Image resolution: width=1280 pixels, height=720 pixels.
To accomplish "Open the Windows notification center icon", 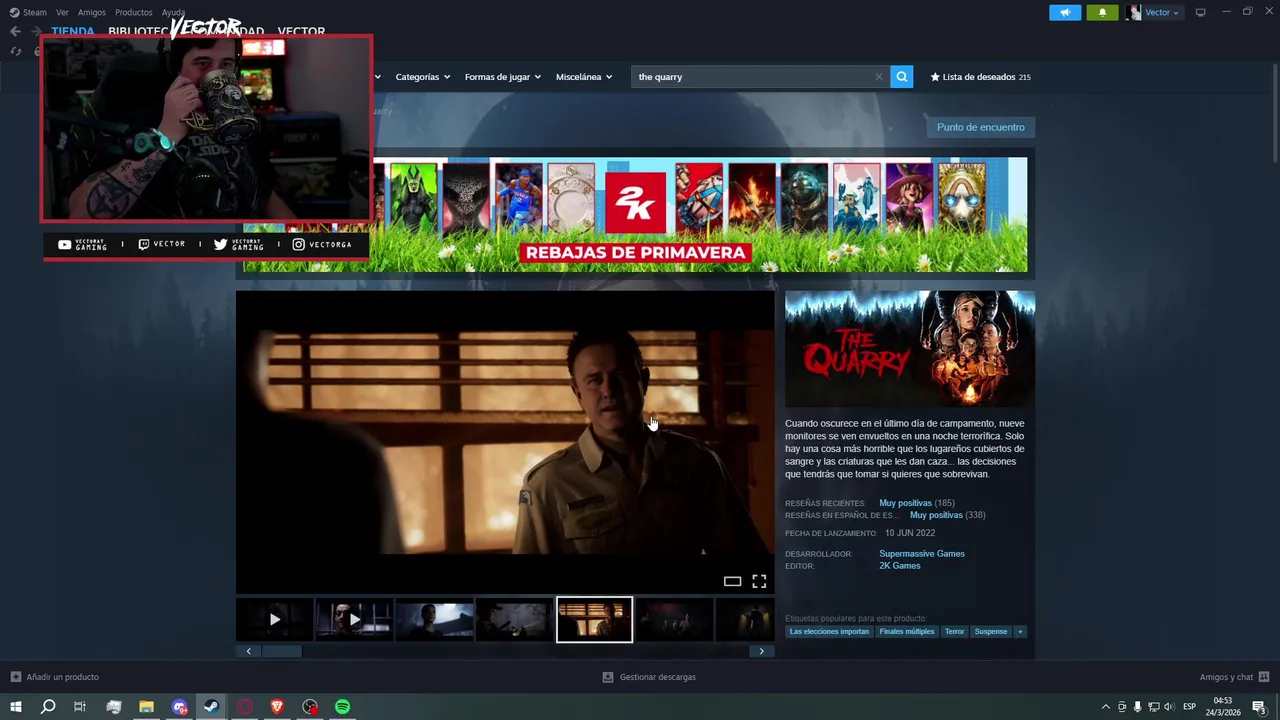I will 1260,708.
